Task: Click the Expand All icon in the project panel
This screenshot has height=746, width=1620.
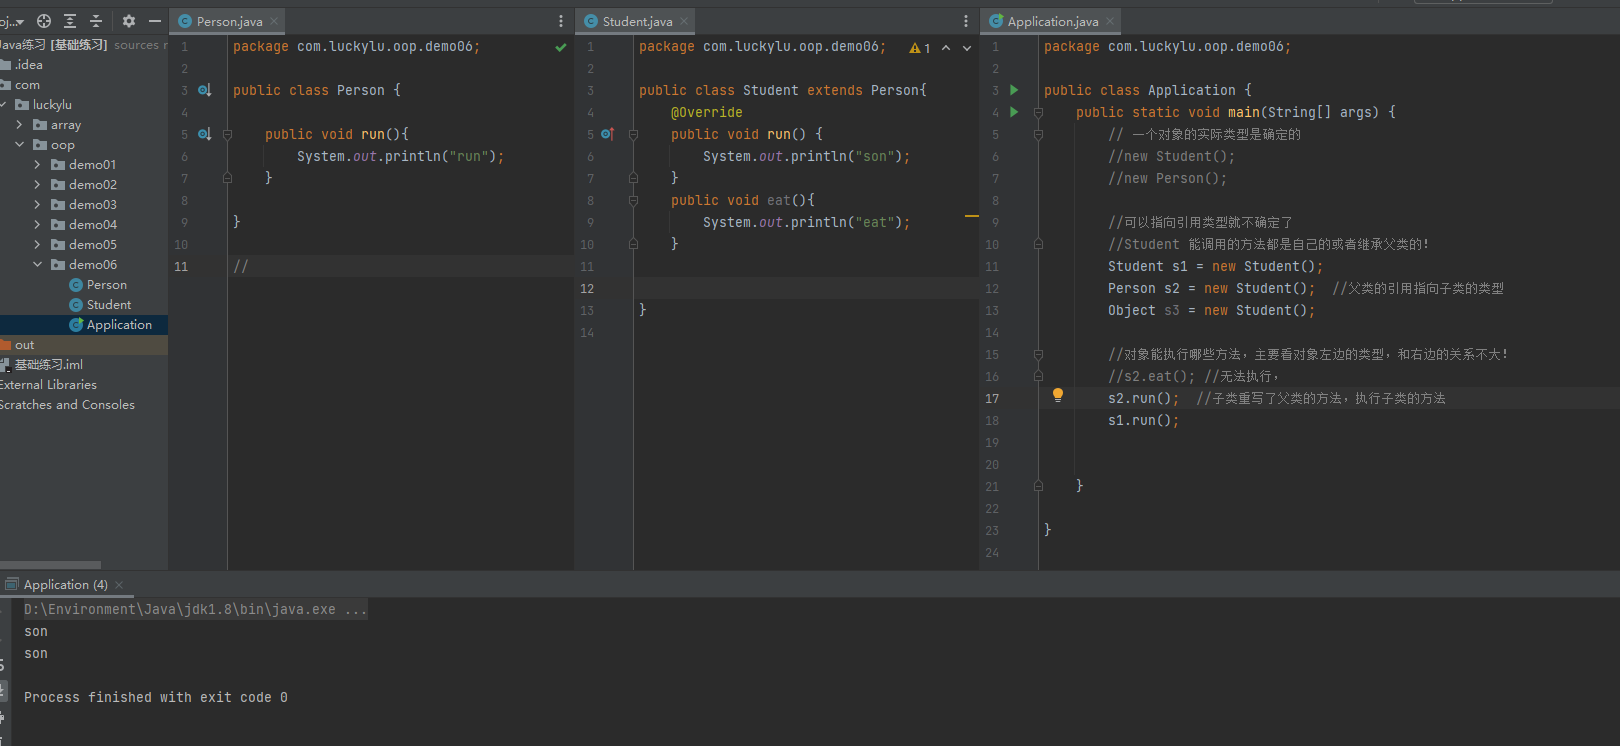Action: tap(70, 21)
